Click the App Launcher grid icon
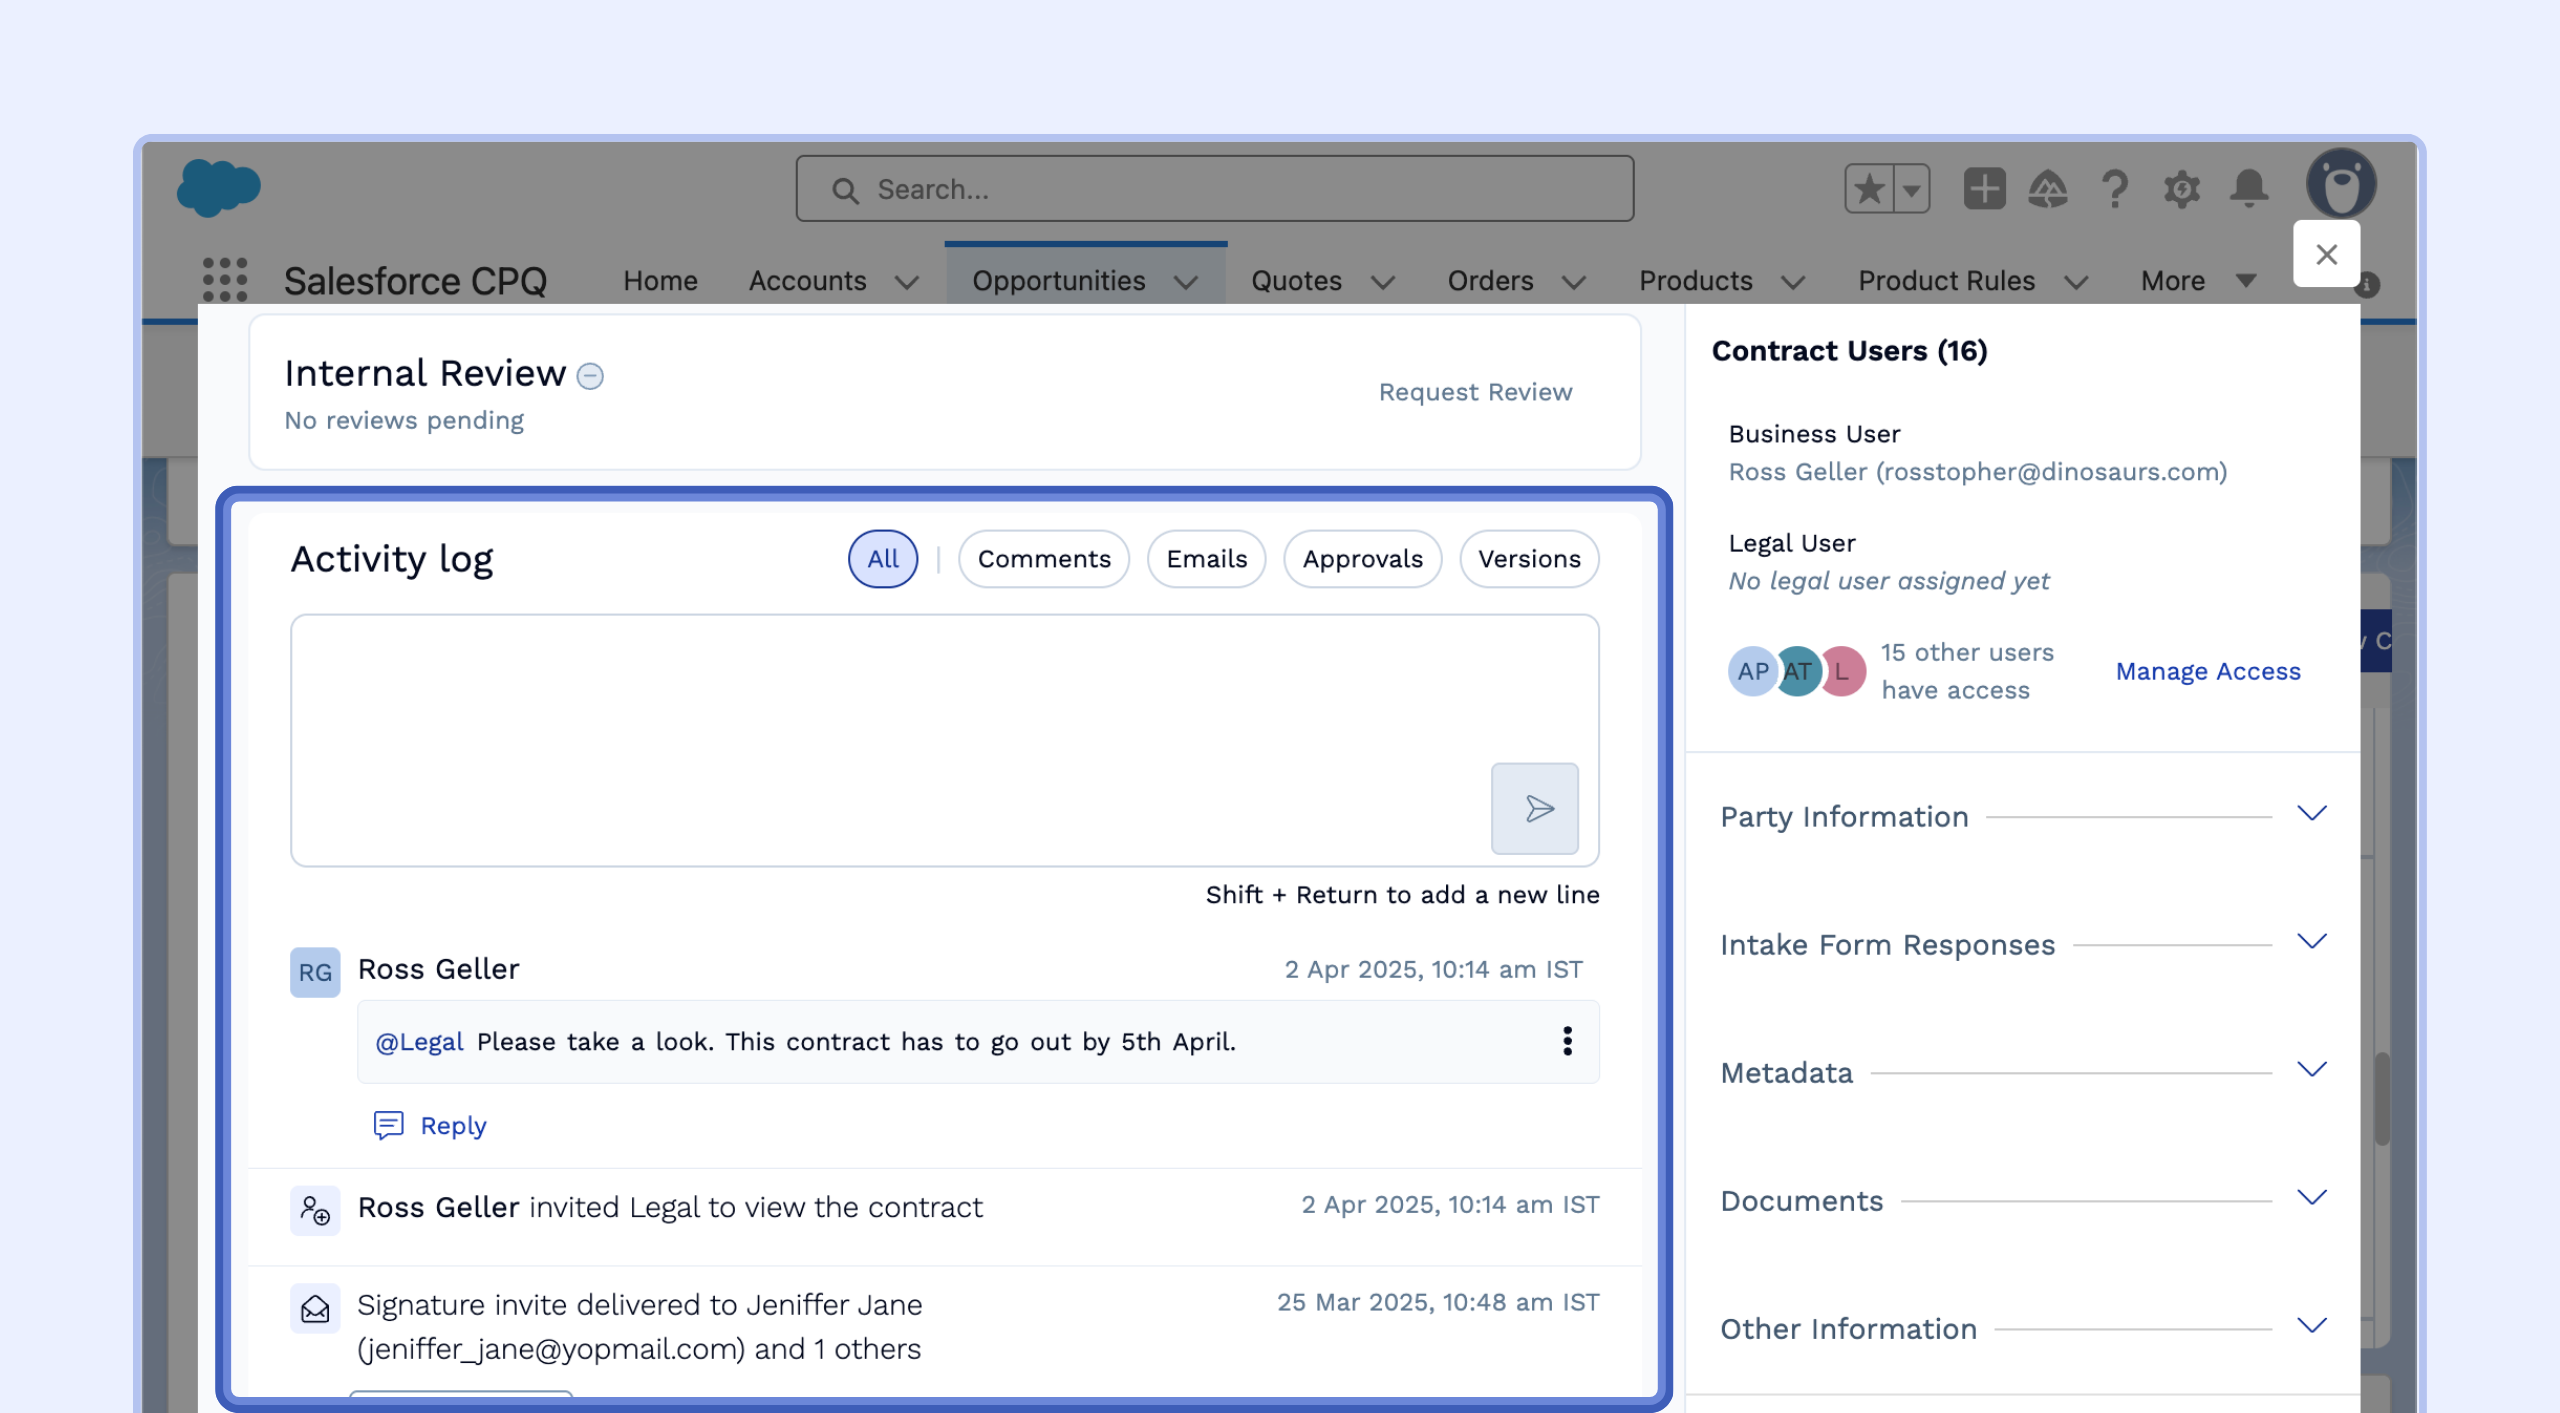This screenshot has height=1413, width=2560. click(224, 280)
